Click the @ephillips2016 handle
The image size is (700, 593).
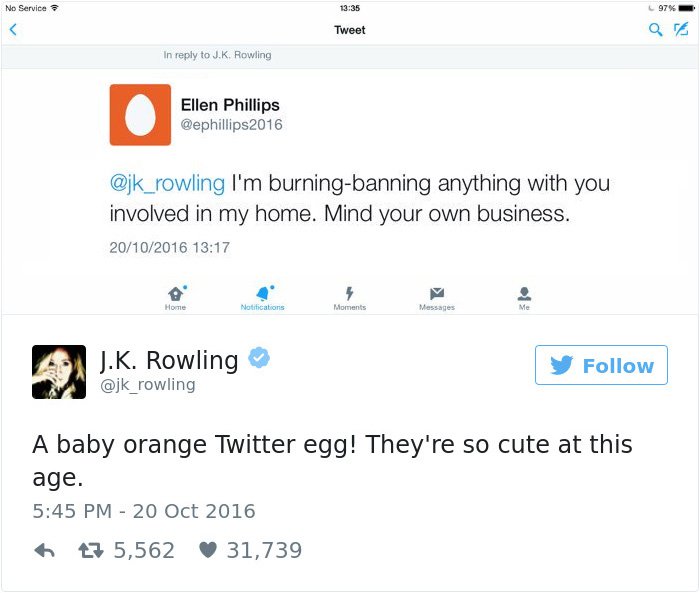point(231,125)
